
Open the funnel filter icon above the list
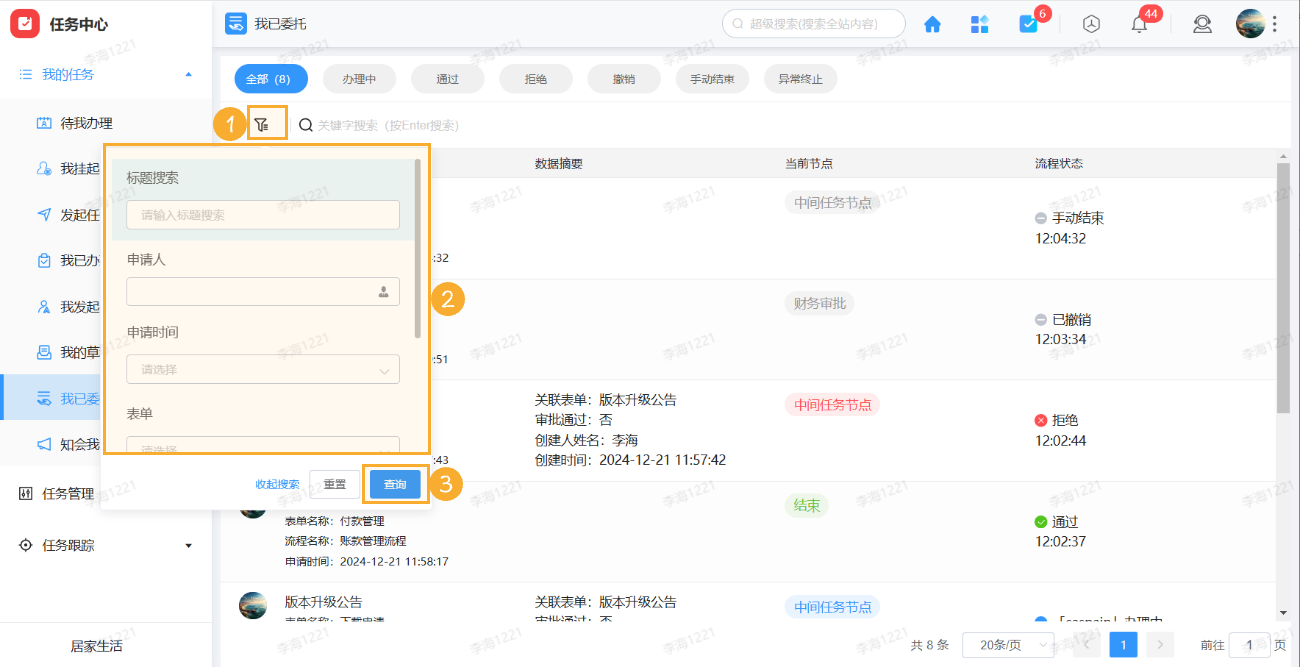[x=266, y=124]
